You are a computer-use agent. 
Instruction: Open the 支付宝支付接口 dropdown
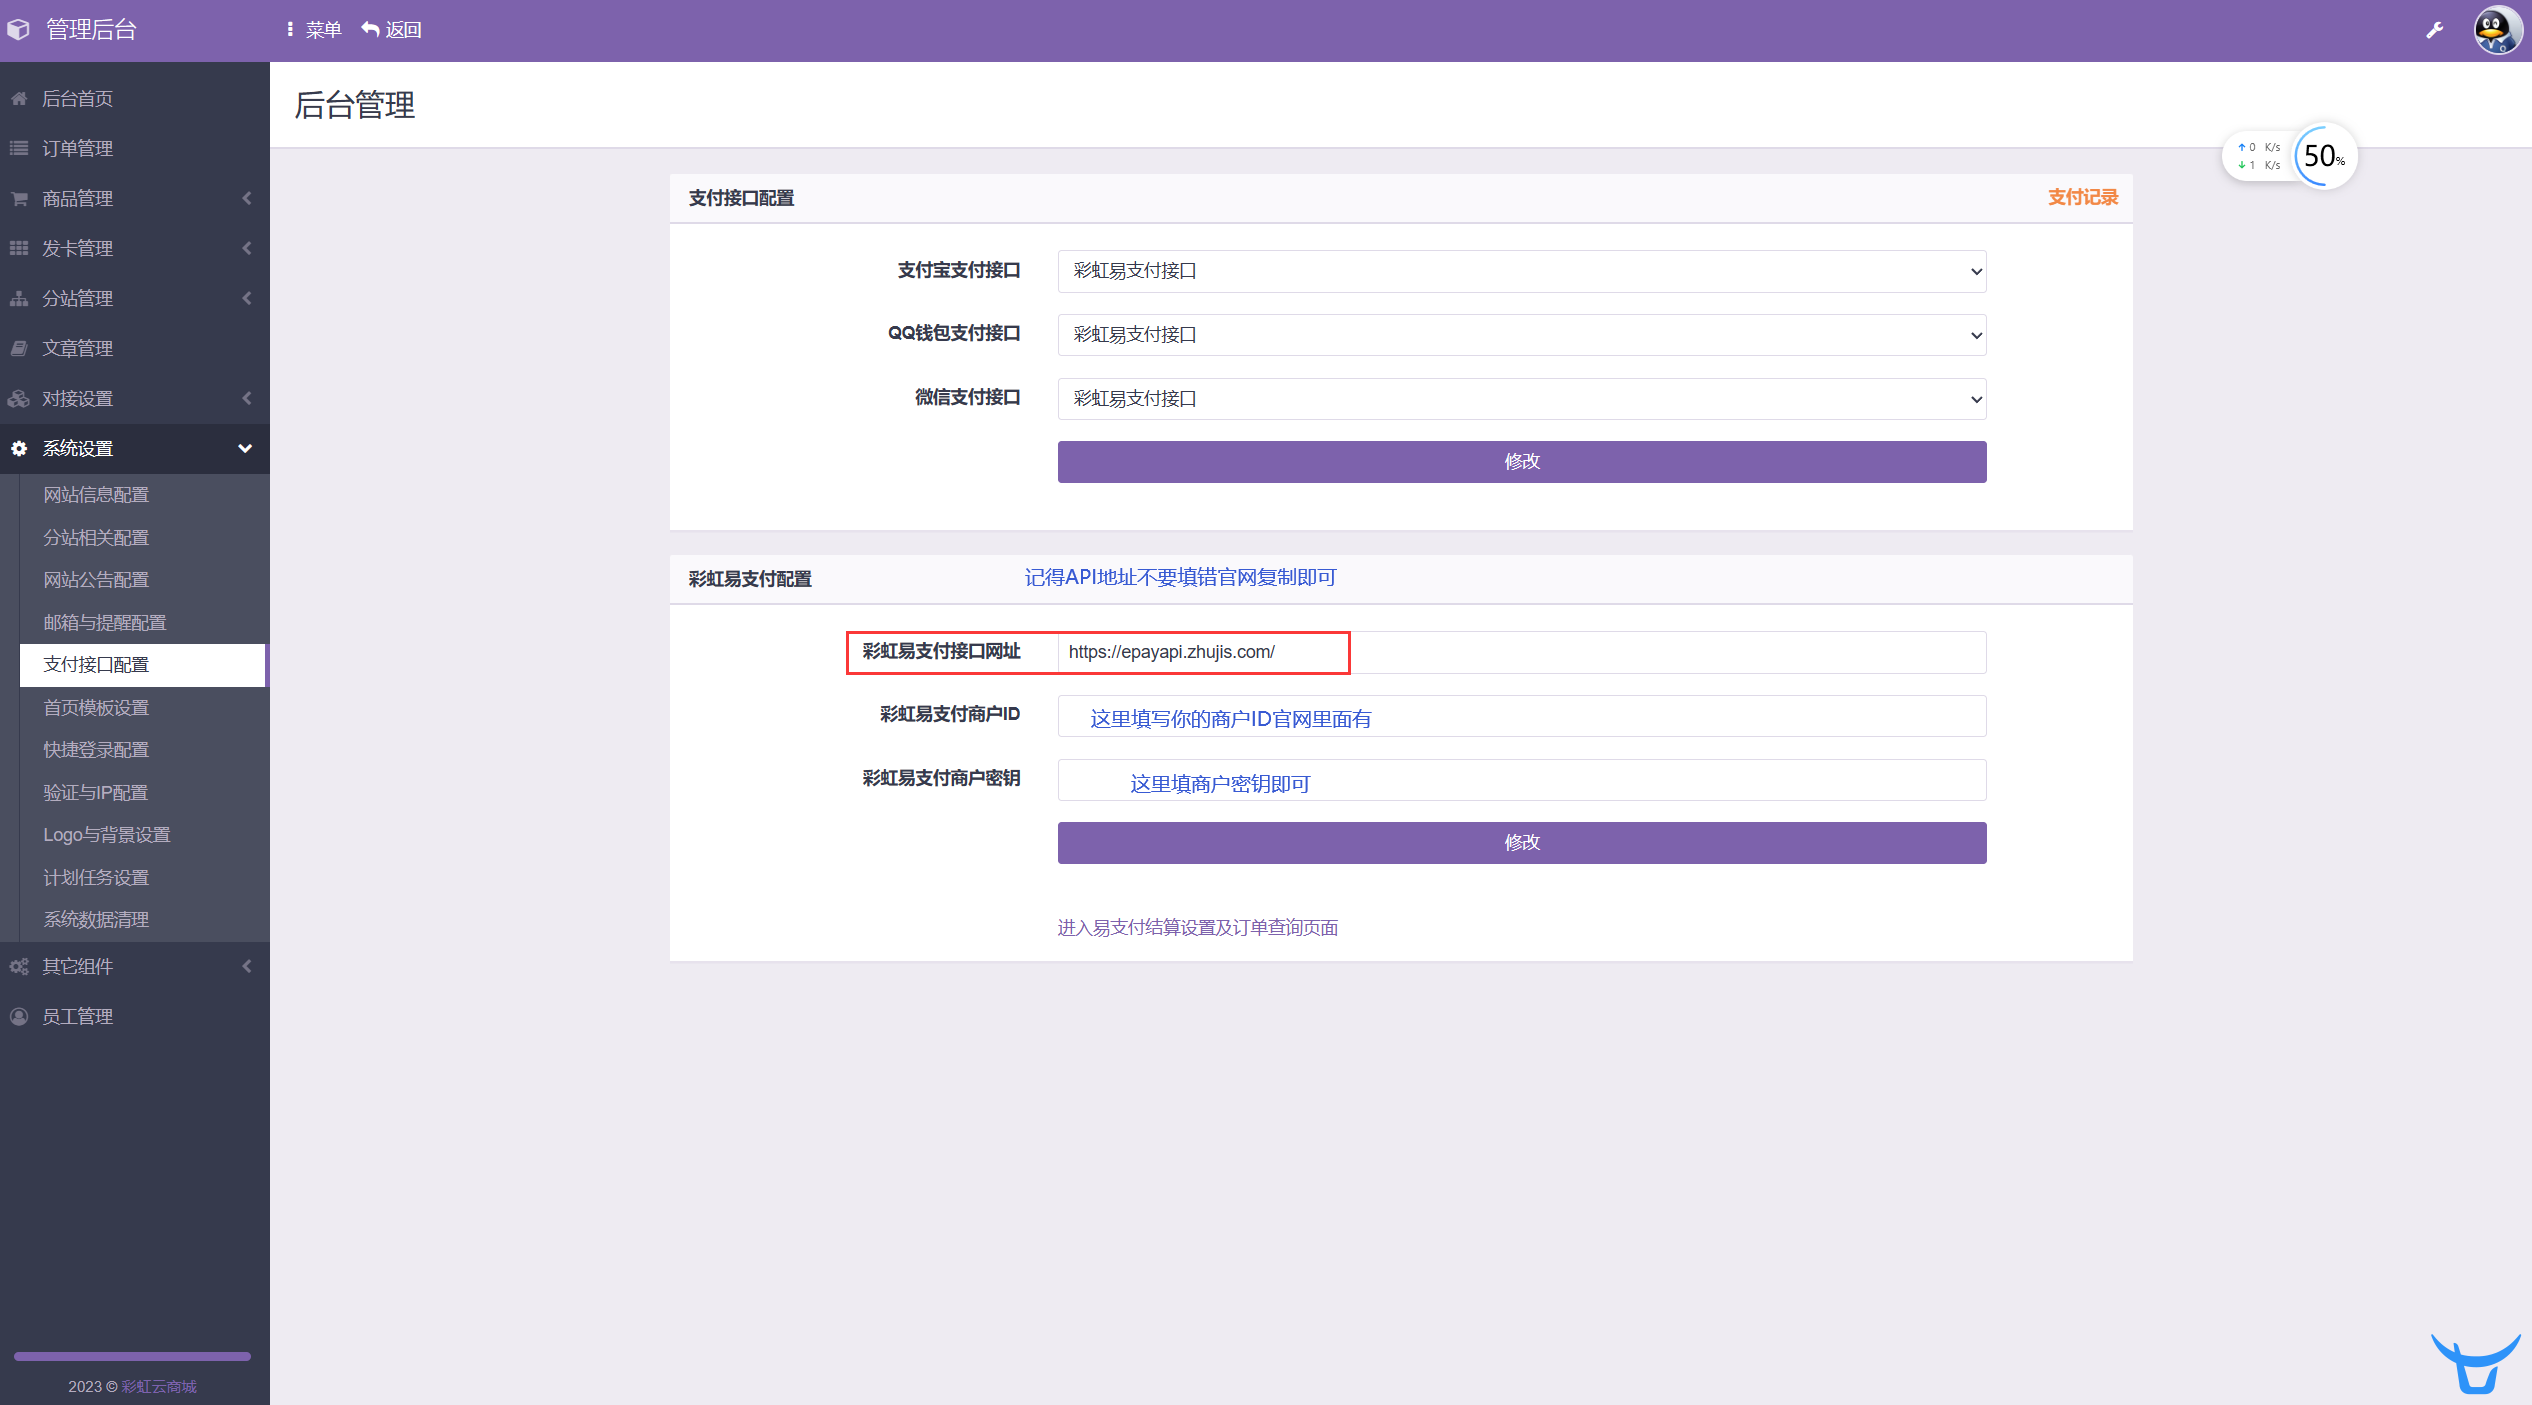(x=1521, y=271)
